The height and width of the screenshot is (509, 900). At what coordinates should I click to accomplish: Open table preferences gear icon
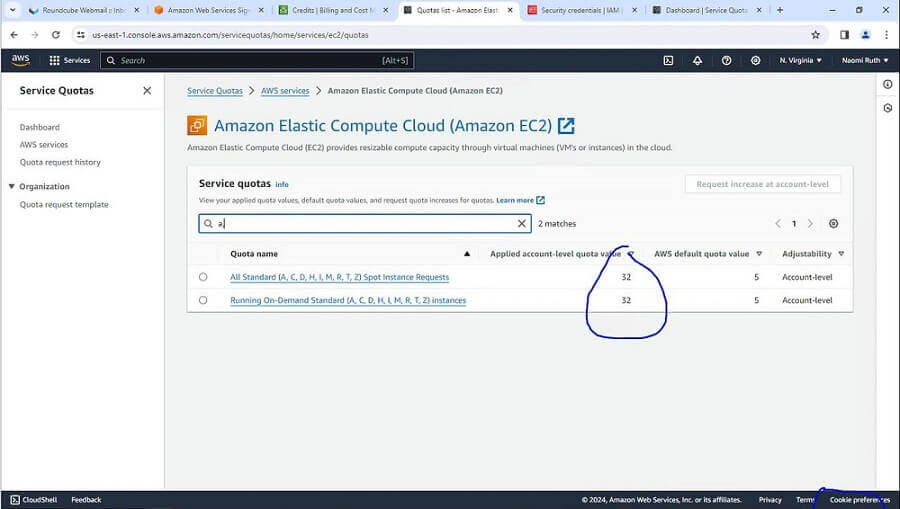833,224
